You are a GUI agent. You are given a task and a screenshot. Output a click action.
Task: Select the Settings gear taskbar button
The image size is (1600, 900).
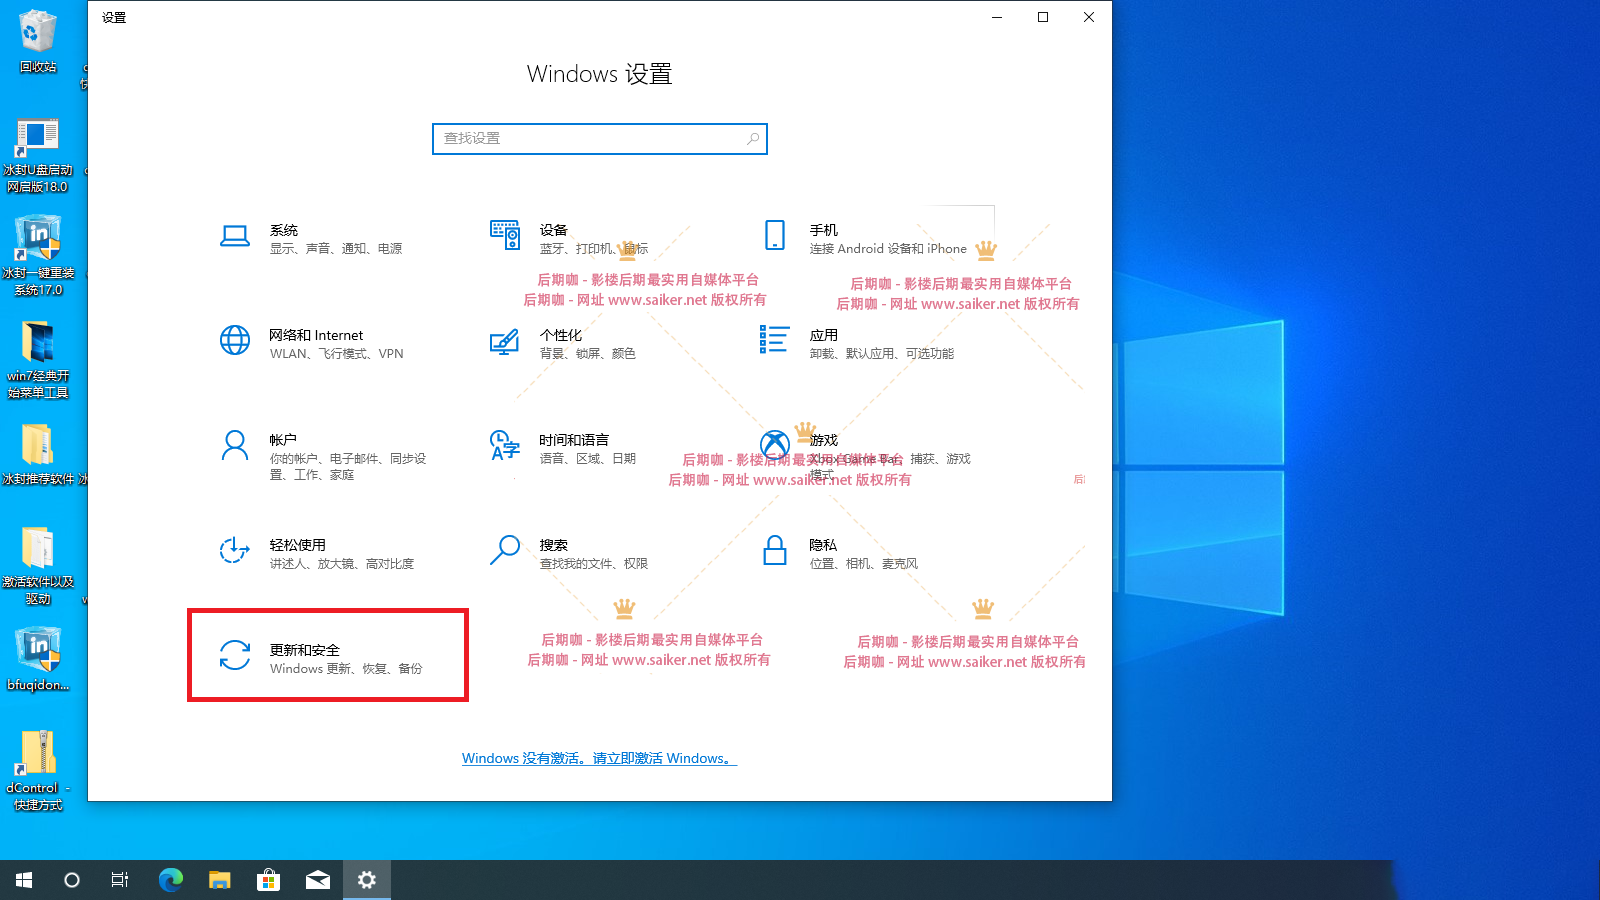pyautogui.click(x=367, y=880)
